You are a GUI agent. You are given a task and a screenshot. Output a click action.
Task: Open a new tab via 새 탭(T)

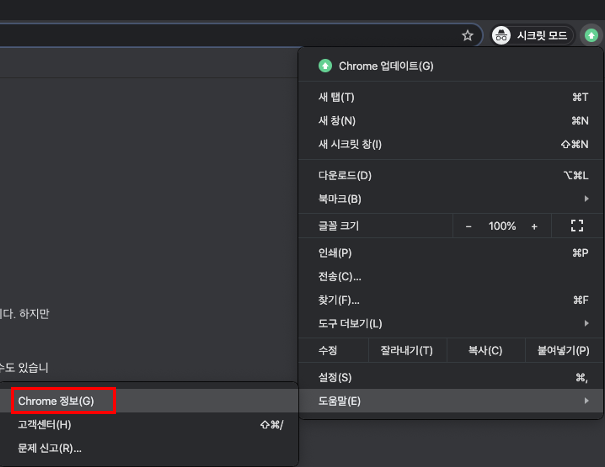[x=451, y=97]
